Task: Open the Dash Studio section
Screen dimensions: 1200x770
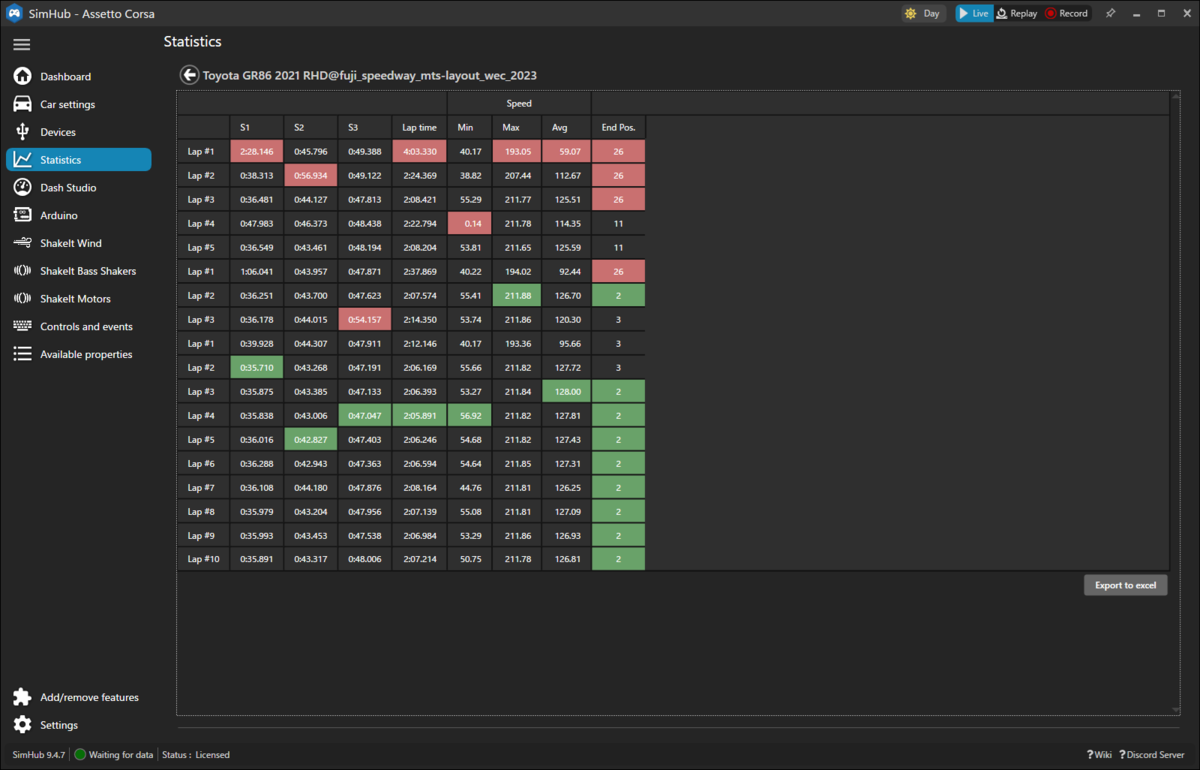Action: (78, 188)
